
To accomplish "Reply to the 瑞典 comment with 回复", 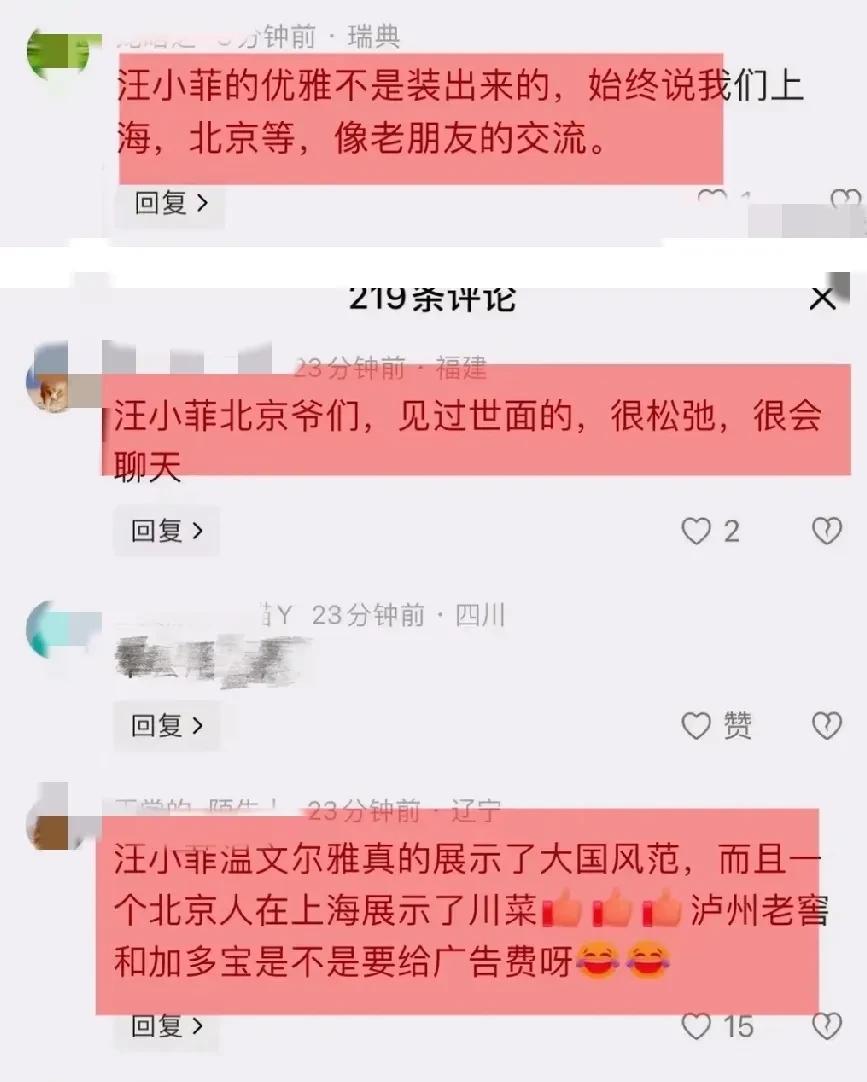I will coord(171,203).
